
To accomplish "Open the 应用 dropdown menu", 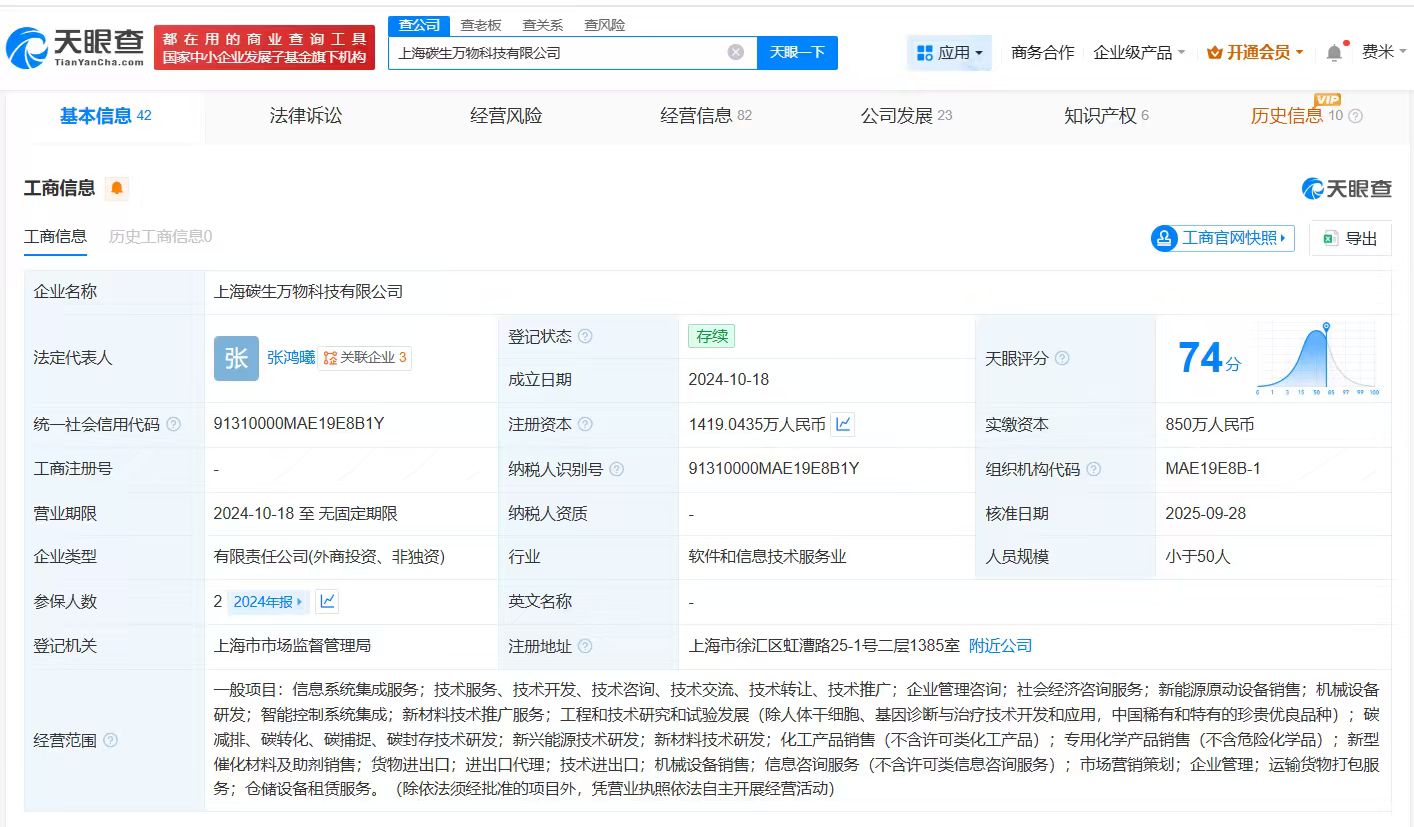I will [x=949, y=53].
